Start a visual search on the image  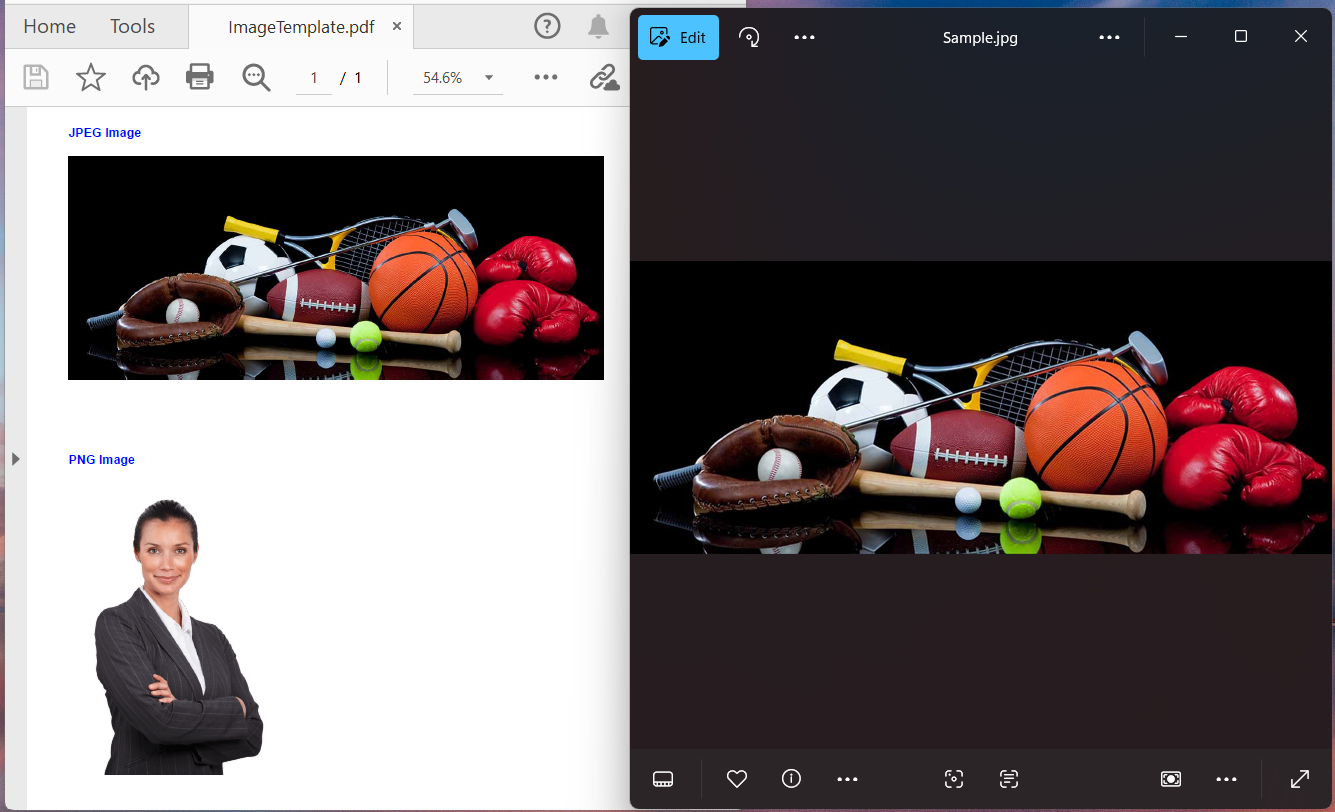click(953, 779)
